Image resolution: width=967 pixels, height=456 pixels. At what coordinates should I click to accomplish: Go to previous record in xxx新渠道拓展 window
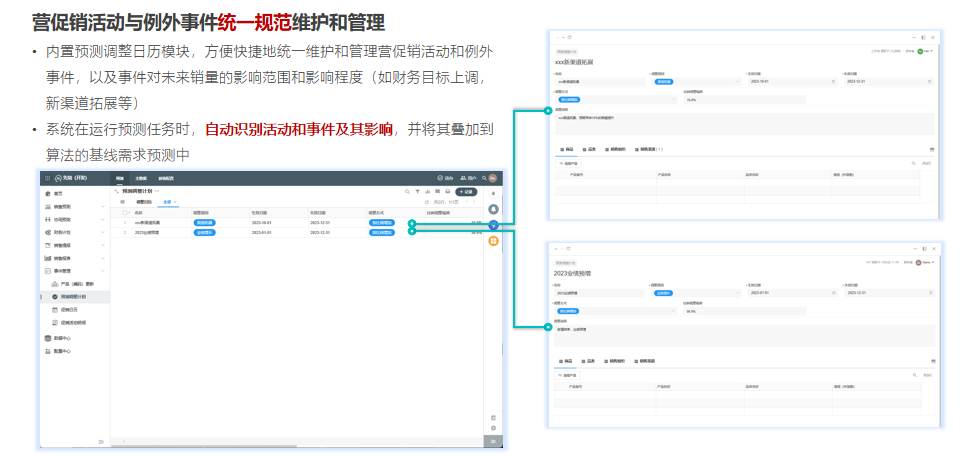tap(556, 38)
